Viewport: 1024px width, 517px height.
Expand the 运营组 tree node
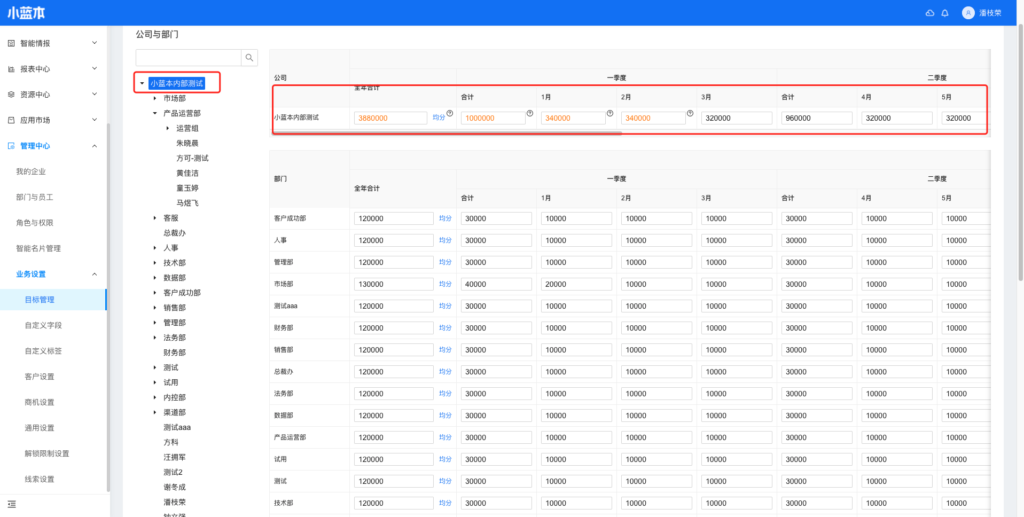click(x=167, y=129)
